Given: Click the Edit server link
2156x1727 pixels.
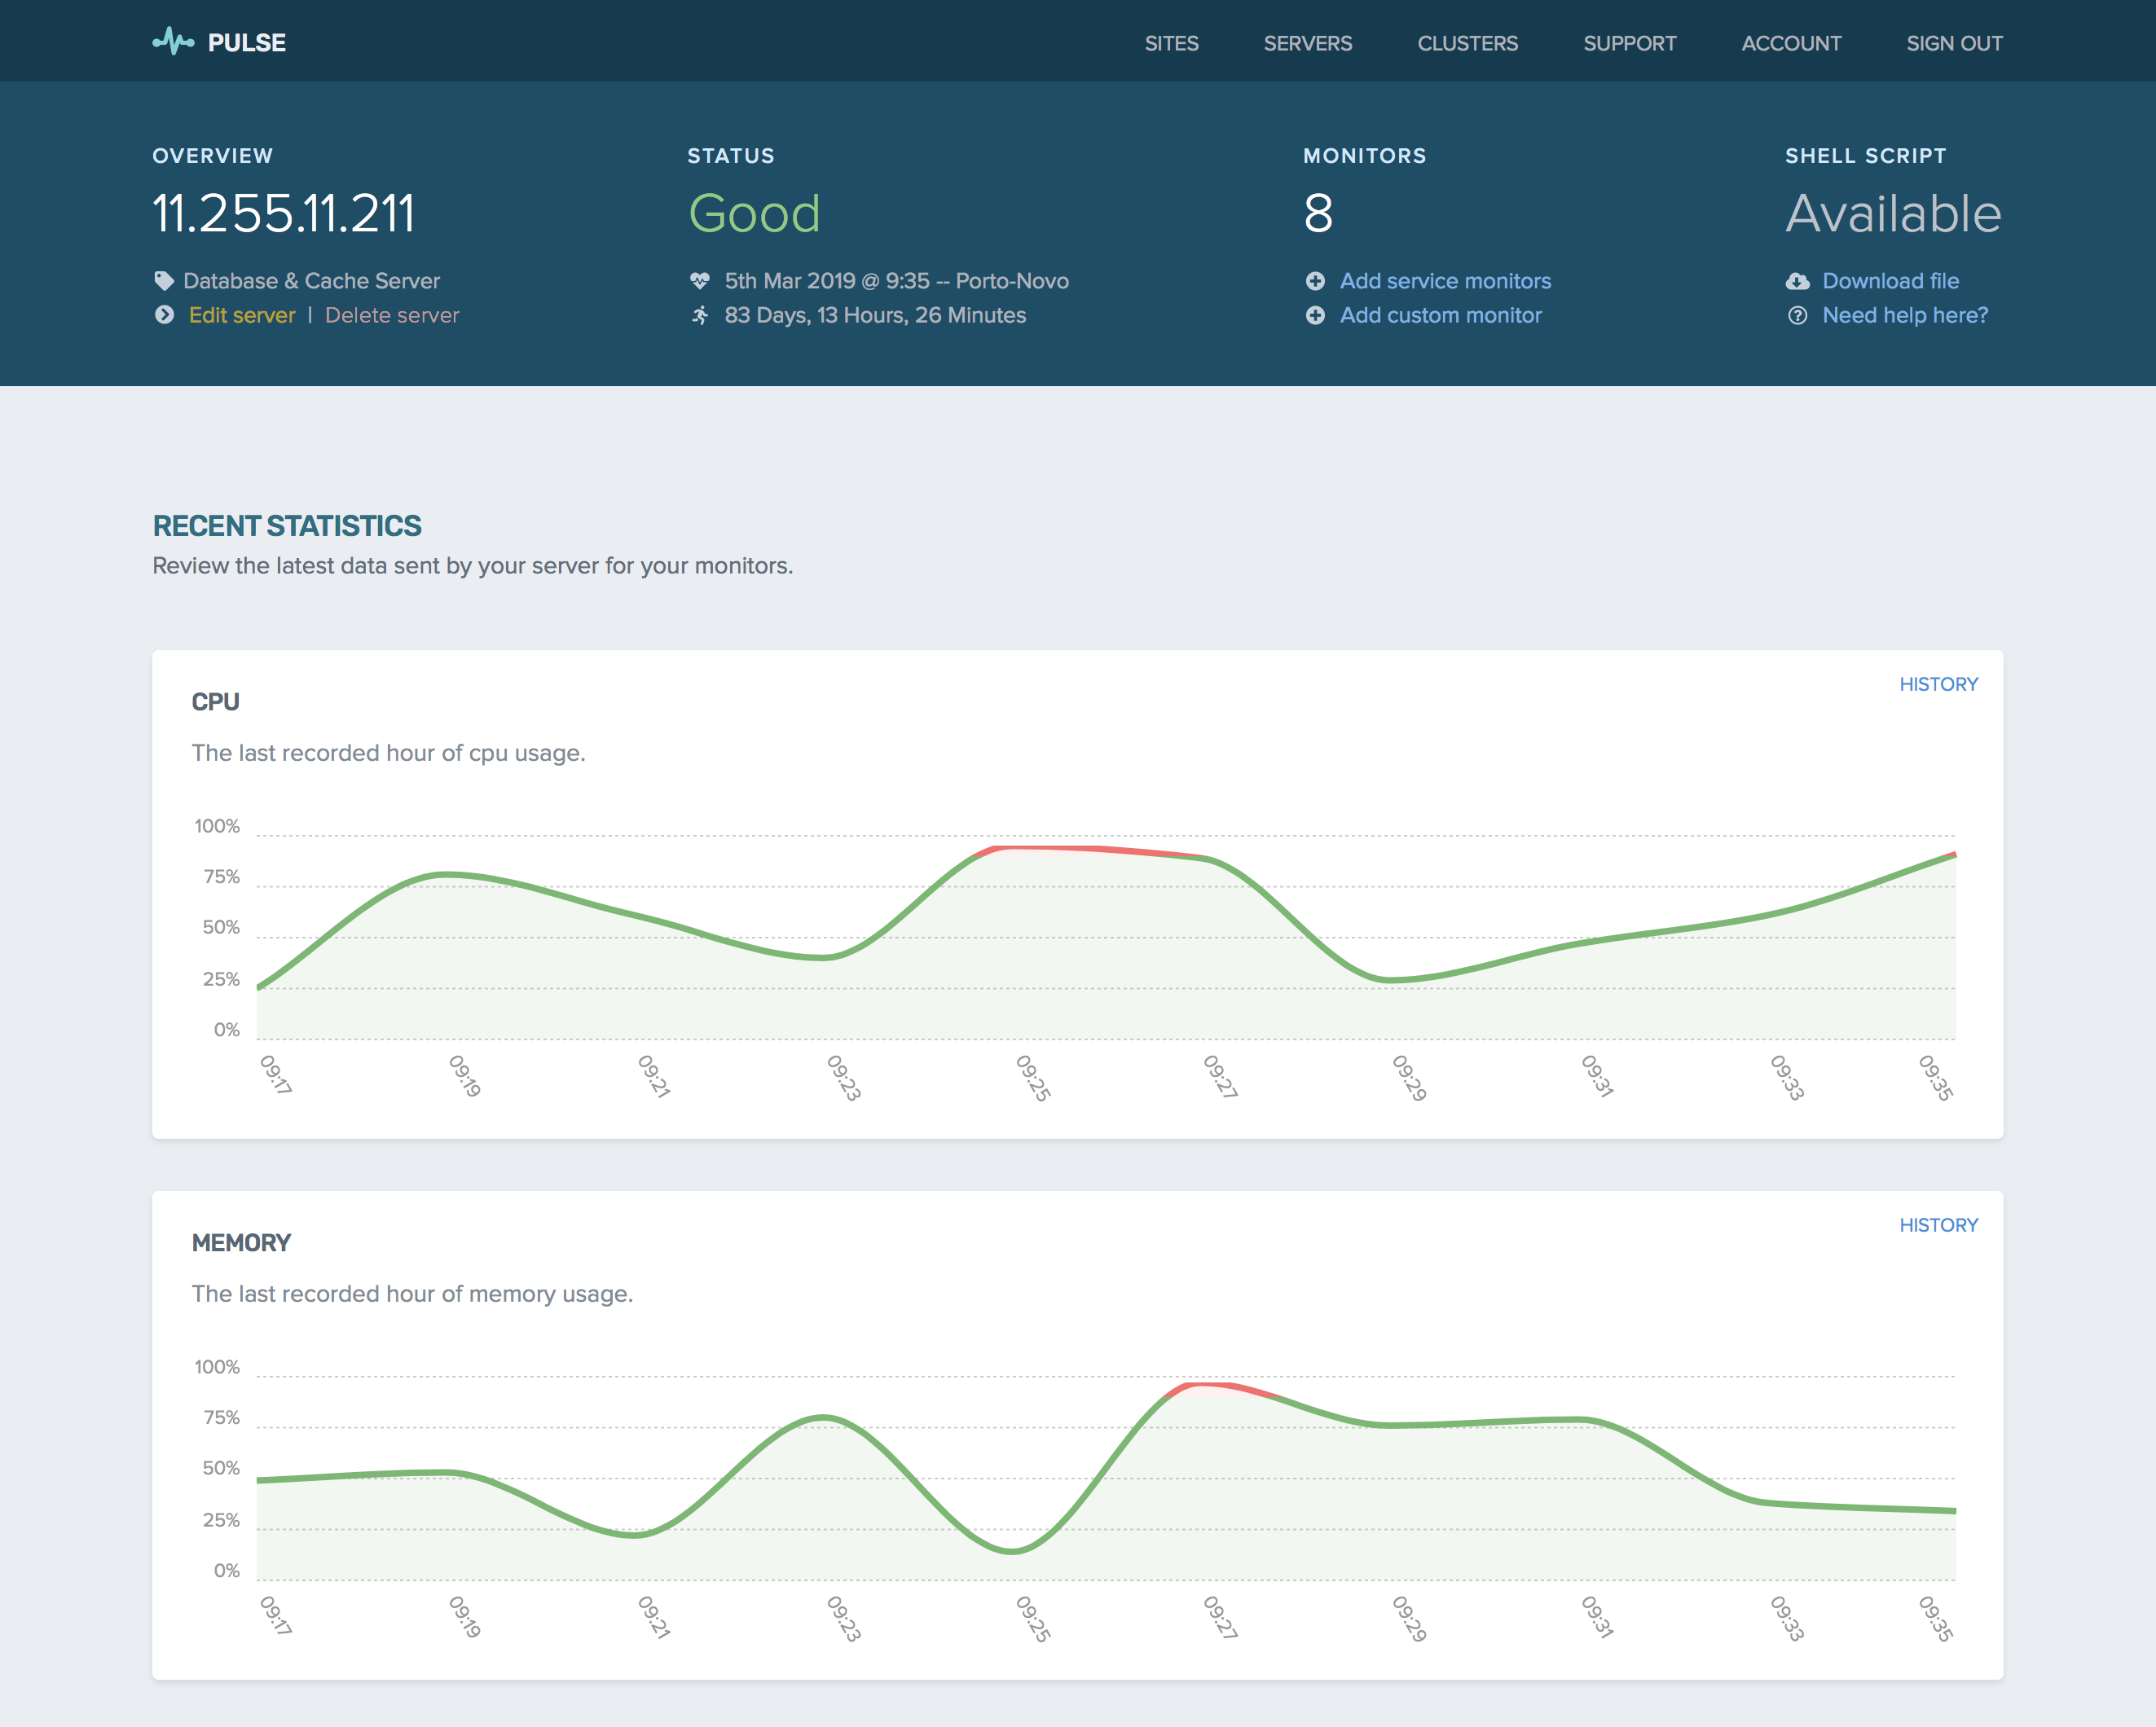Looking at the screenshot, I should point(242,315).
